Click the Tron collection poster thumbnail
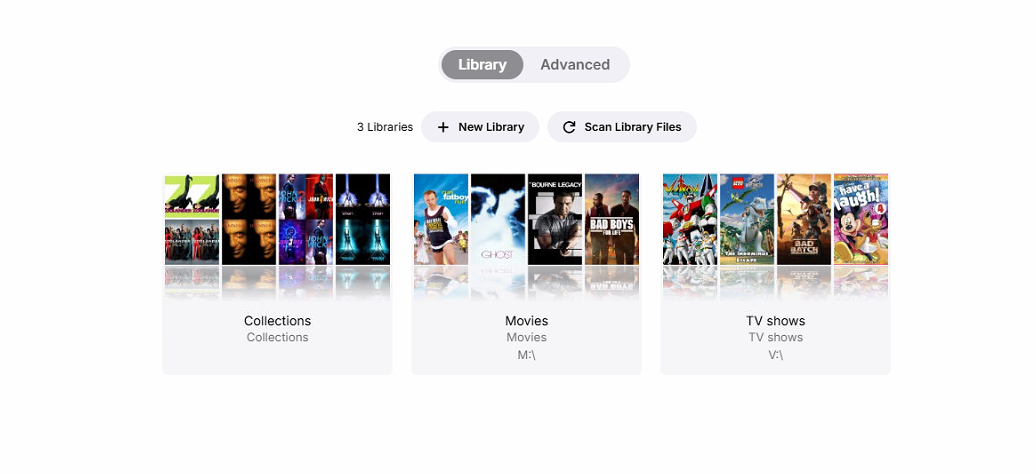The width and height of the screenshot is (1036, 474). pyautogui.click(x=363, y=219)
